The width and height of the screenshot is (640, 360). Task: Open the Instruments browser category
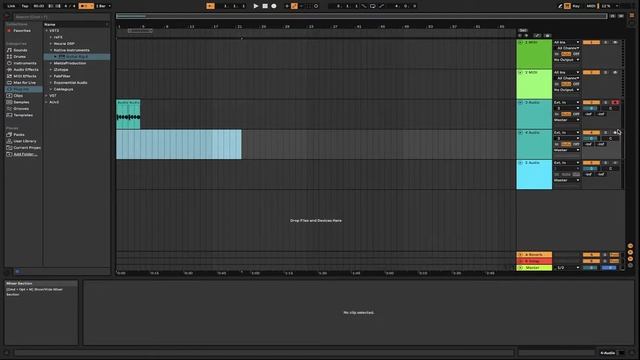coord(24,63)
